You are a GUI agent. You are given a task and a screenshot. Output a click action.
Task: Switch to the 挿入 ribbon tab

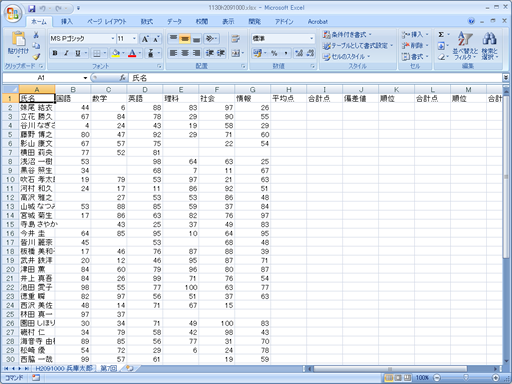tap(67, 22)
